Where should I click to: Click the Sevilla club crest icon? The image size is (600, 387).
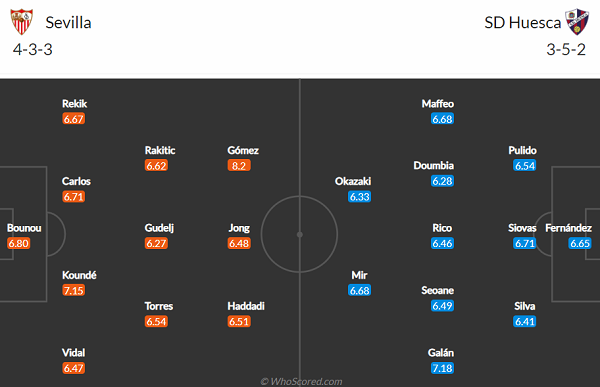(21, 22)
